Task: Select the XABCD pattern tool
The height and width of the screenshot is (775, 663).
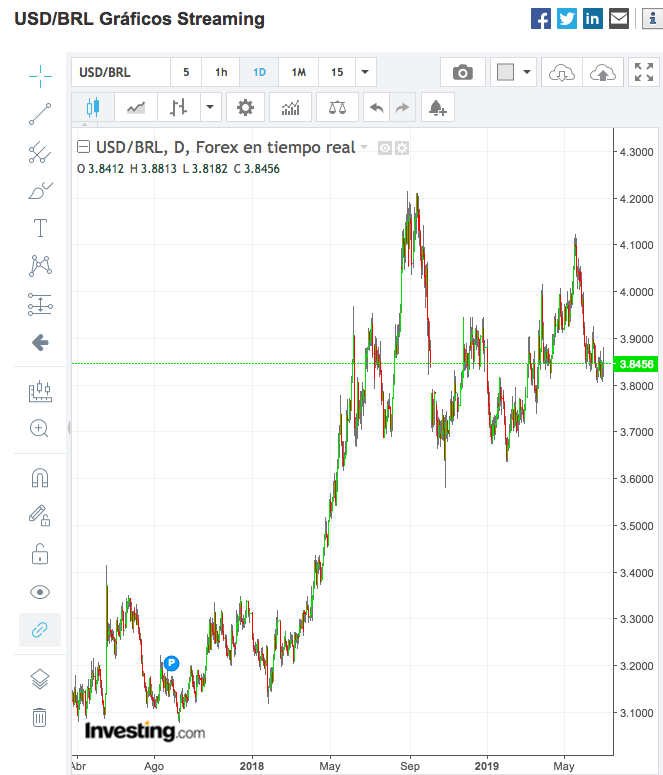Action: point(40,266)
